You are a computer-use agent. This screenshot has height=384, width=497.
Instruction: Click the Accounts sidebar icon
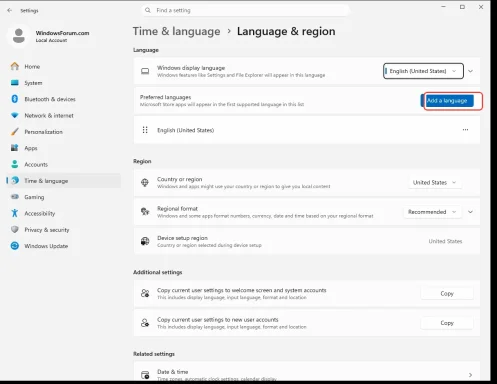click(15, 164)
